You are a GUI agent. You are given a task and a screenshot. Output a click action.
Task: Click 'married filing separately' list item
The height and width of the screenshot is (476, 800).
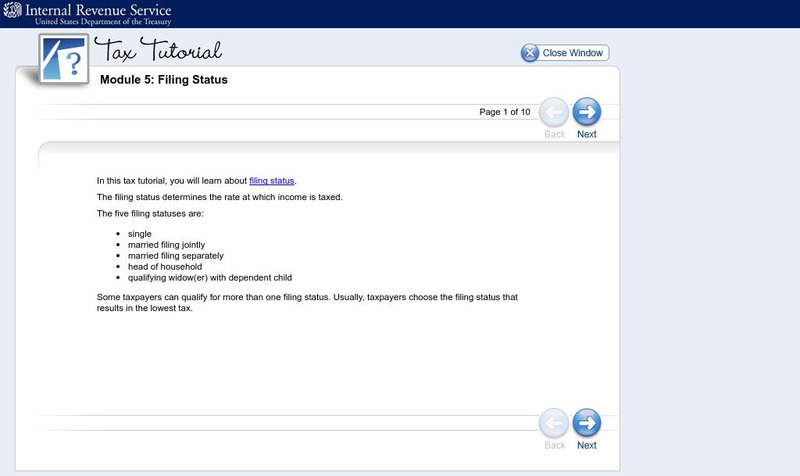click(x=176, y=256)
